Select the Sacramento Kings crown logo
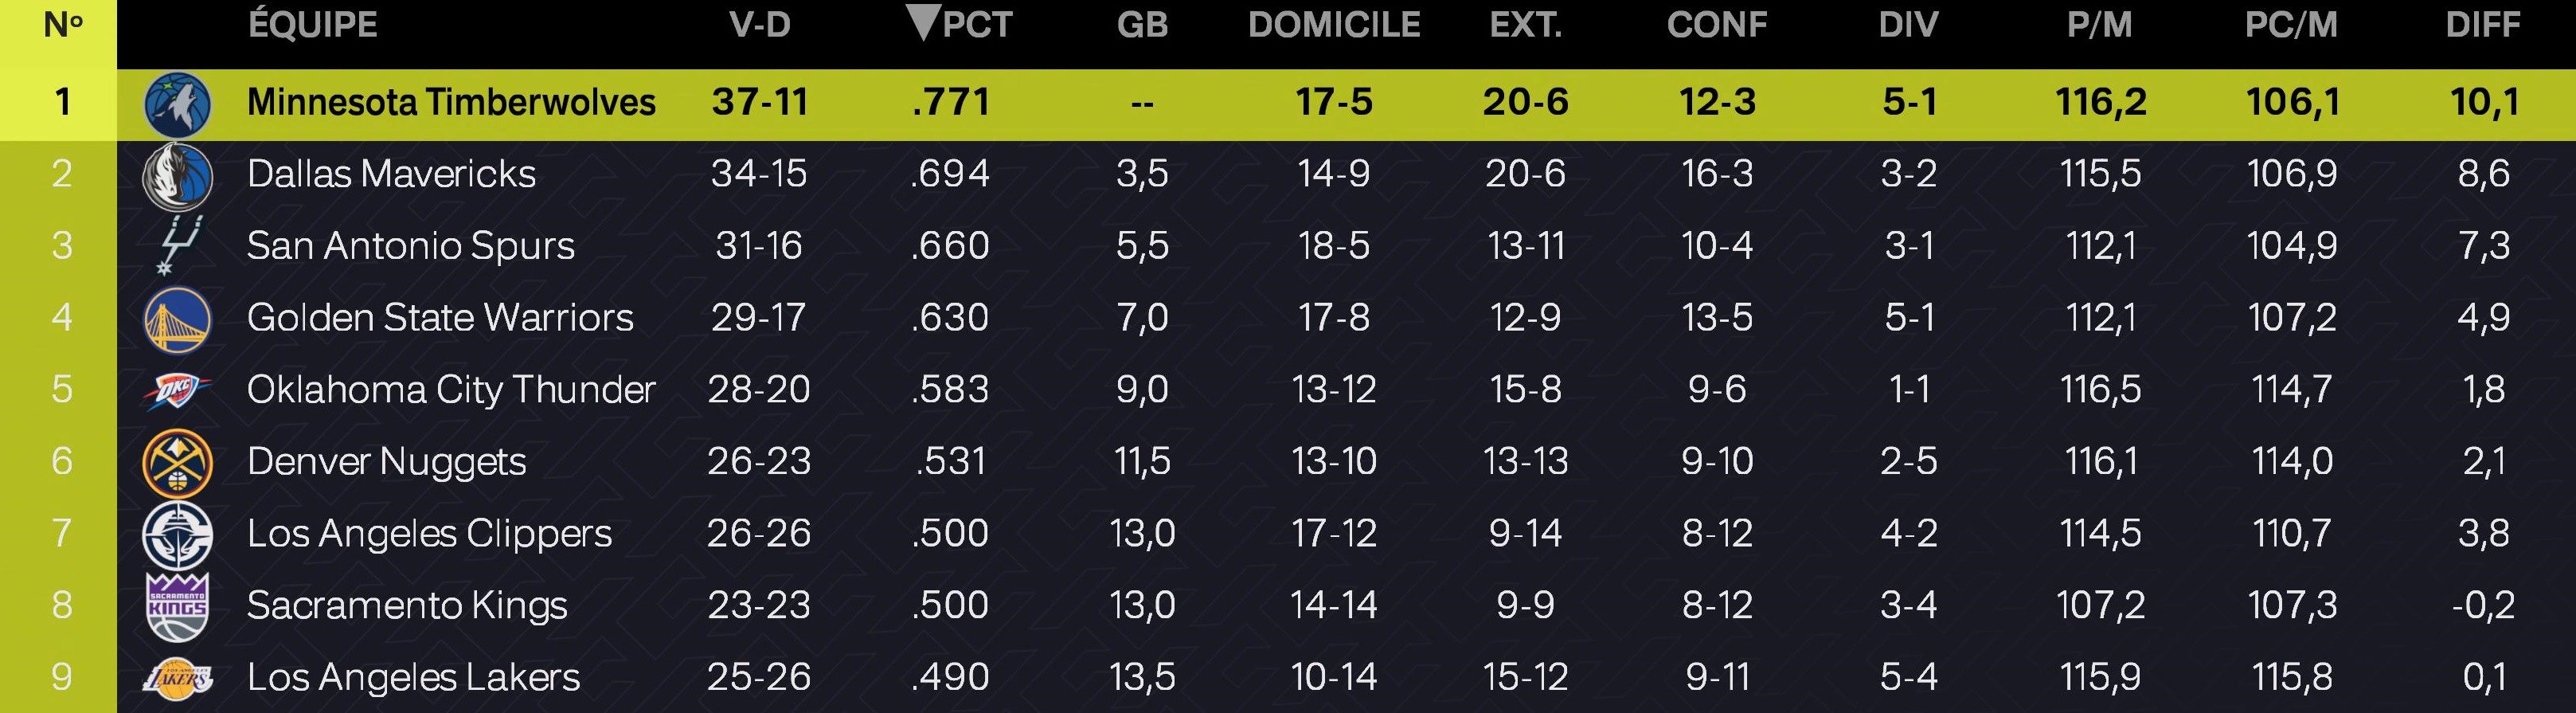This screenshot has width=2576, height=713. point(177,606)
